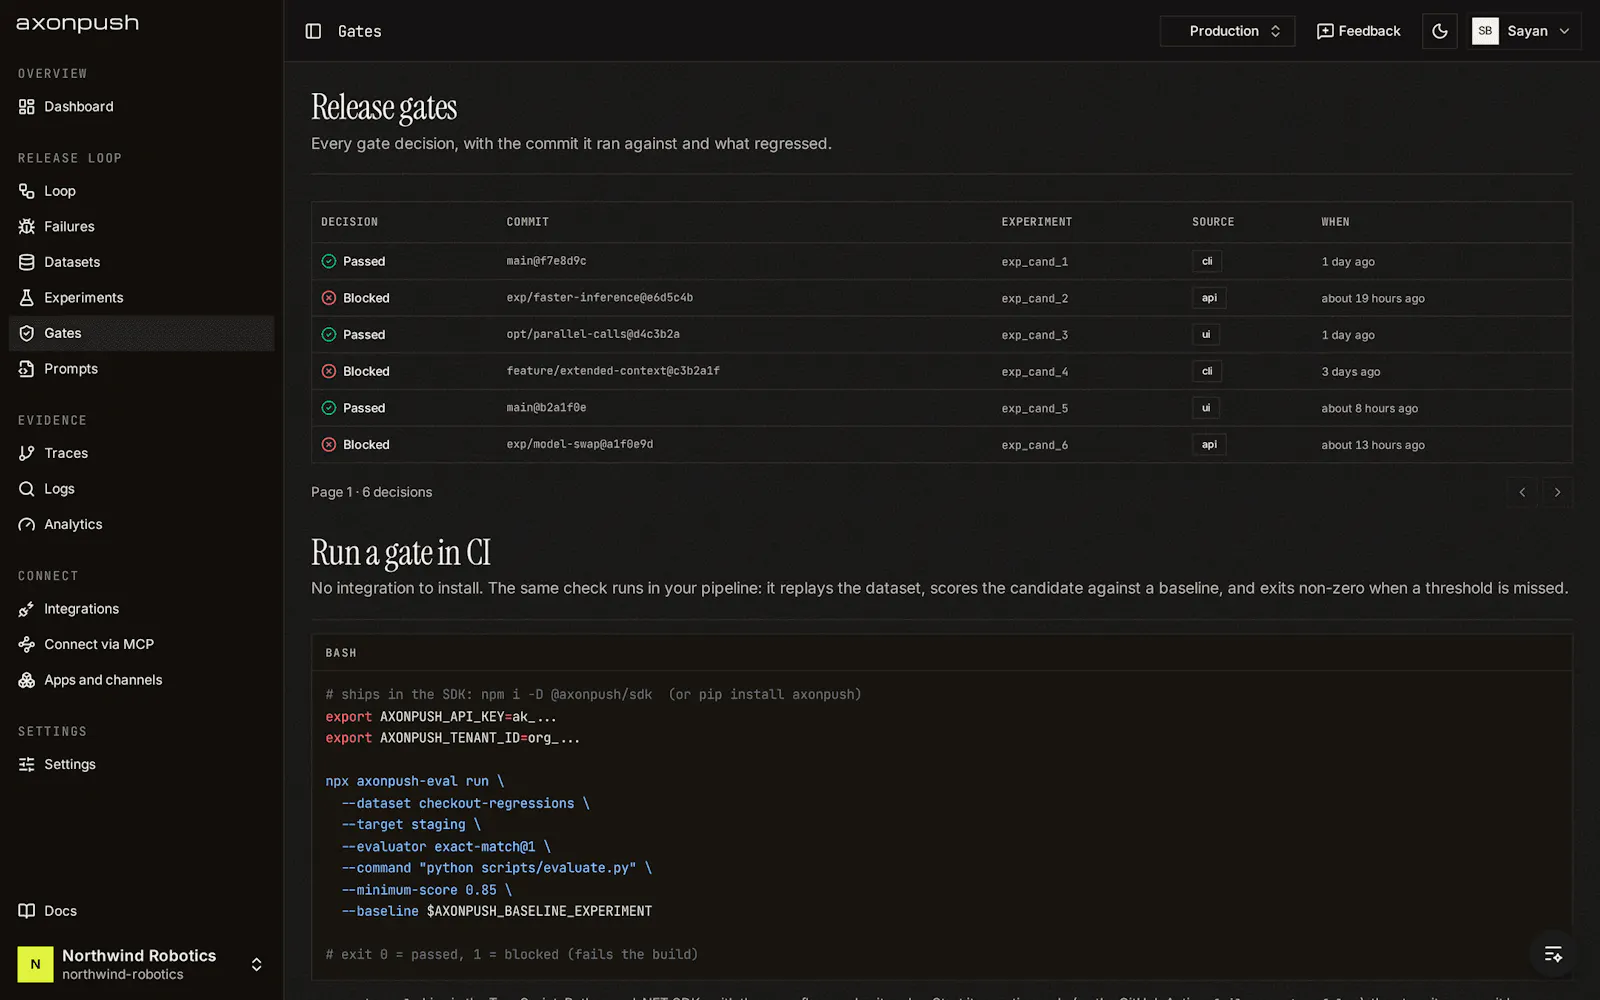This screenshot has width=1600, height=1000.
Task: Open Analytics page
Action: tap(141, 524)
